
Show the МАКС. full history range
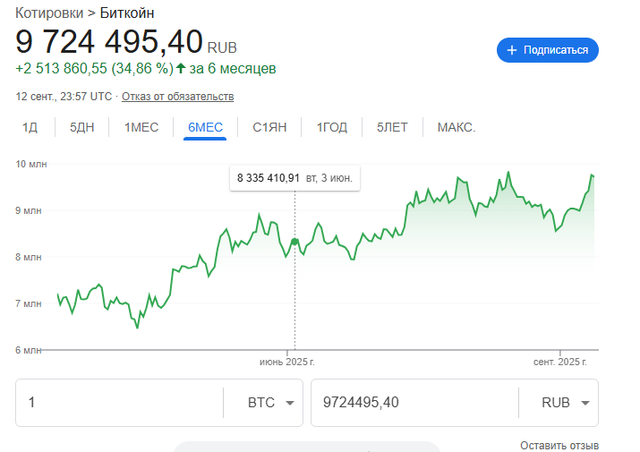point(456,127)
